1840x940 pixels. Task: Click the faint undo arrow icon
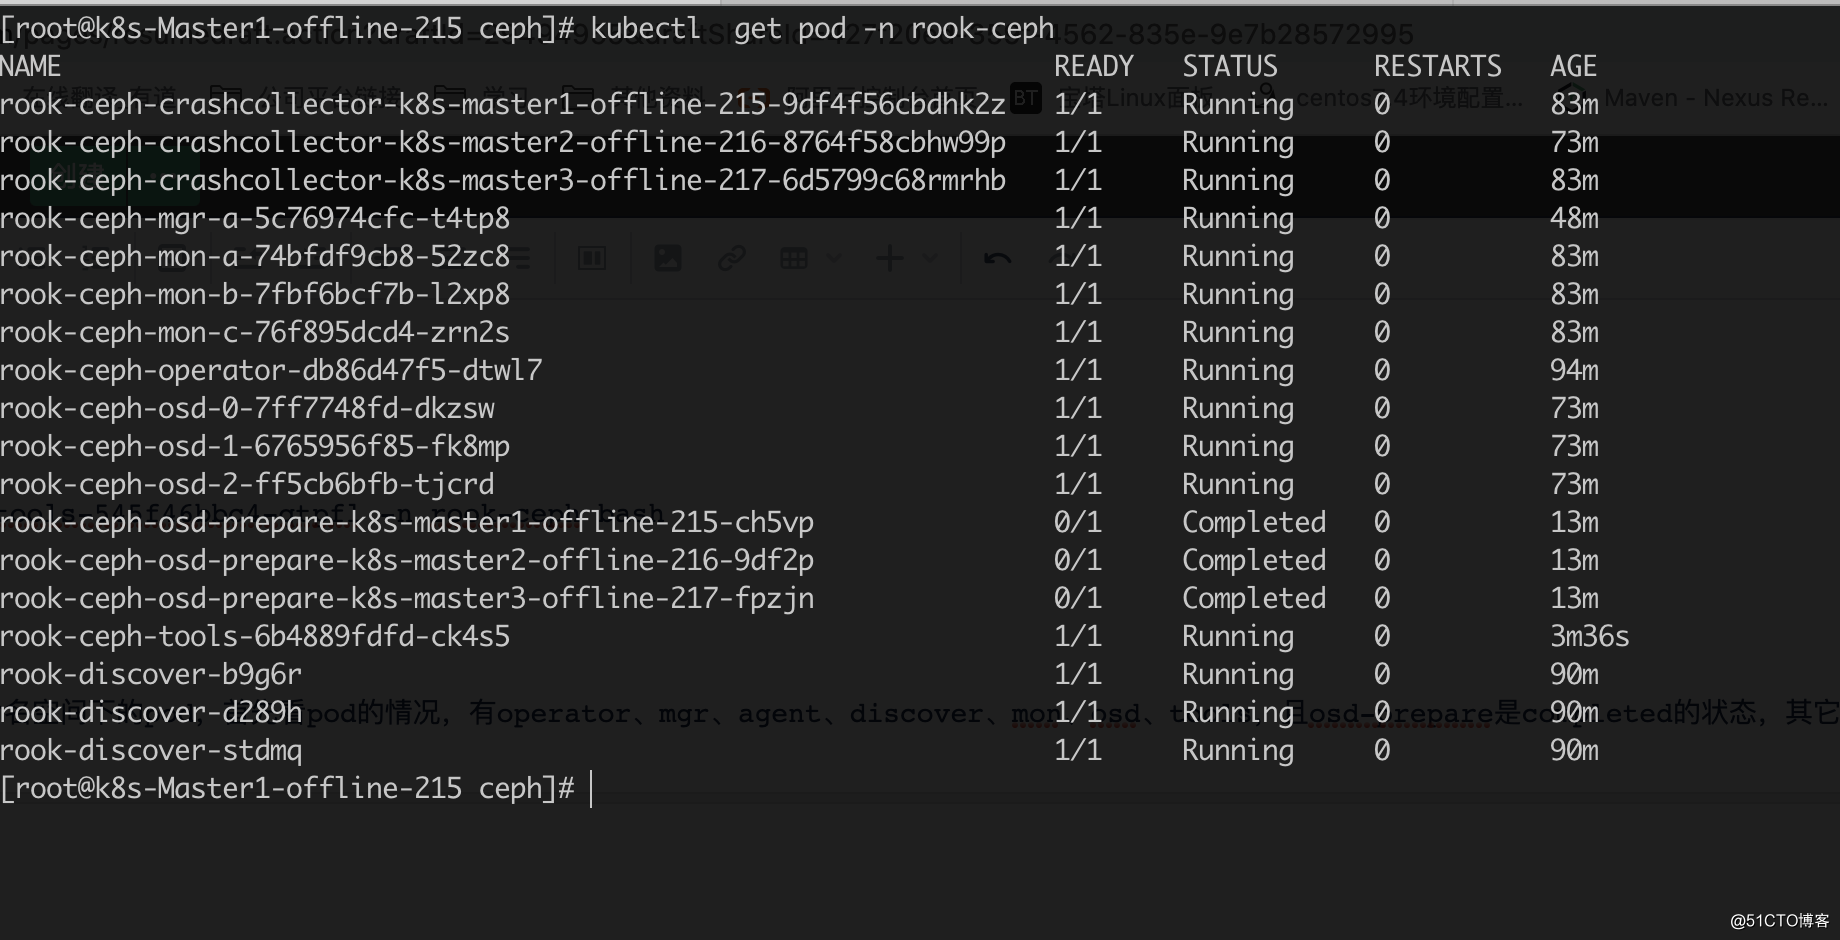997,258
